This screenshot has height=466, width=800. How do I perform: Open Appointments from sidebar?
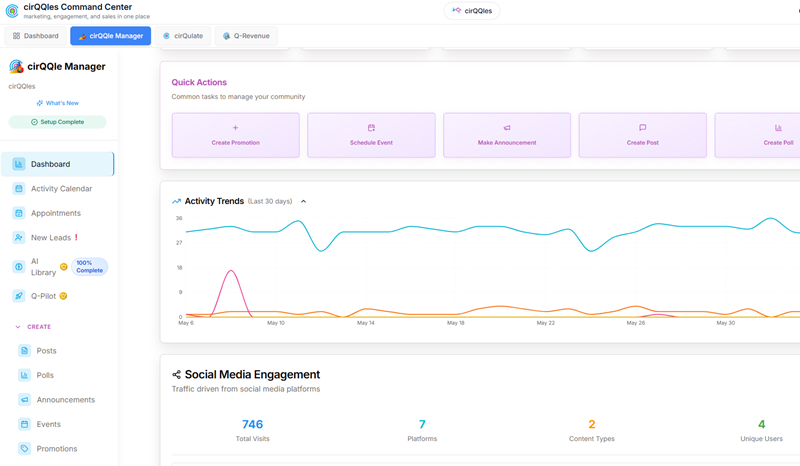[x=58, y=213]
